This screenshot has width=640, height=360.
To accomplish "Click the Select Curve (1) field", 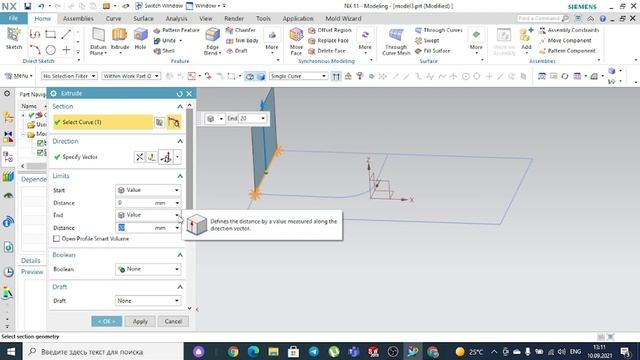I will (x=103, y=122).
